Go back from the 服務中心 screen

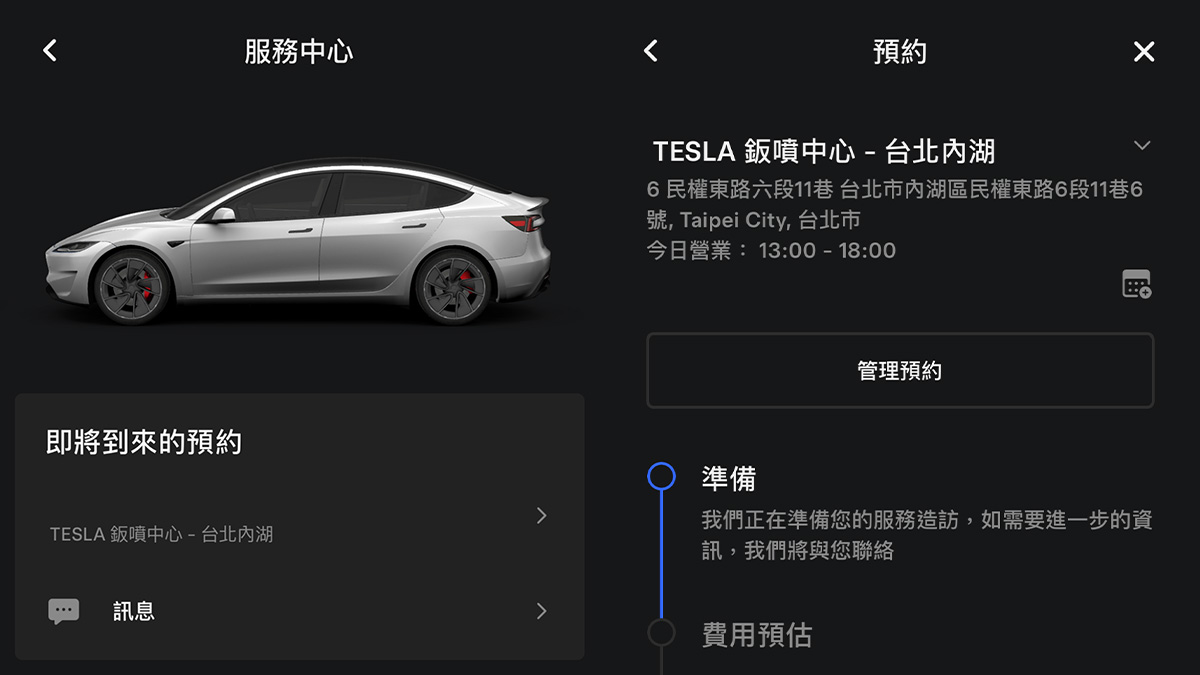point(50,51)
